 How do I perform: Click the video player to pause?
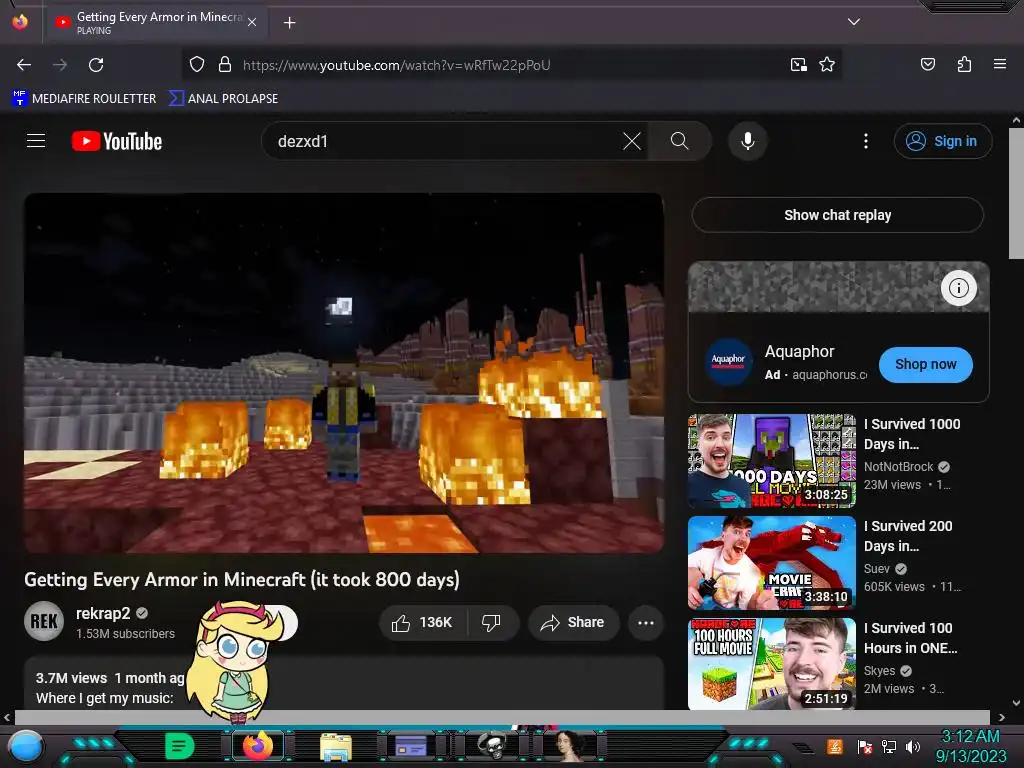pos(344,373)
